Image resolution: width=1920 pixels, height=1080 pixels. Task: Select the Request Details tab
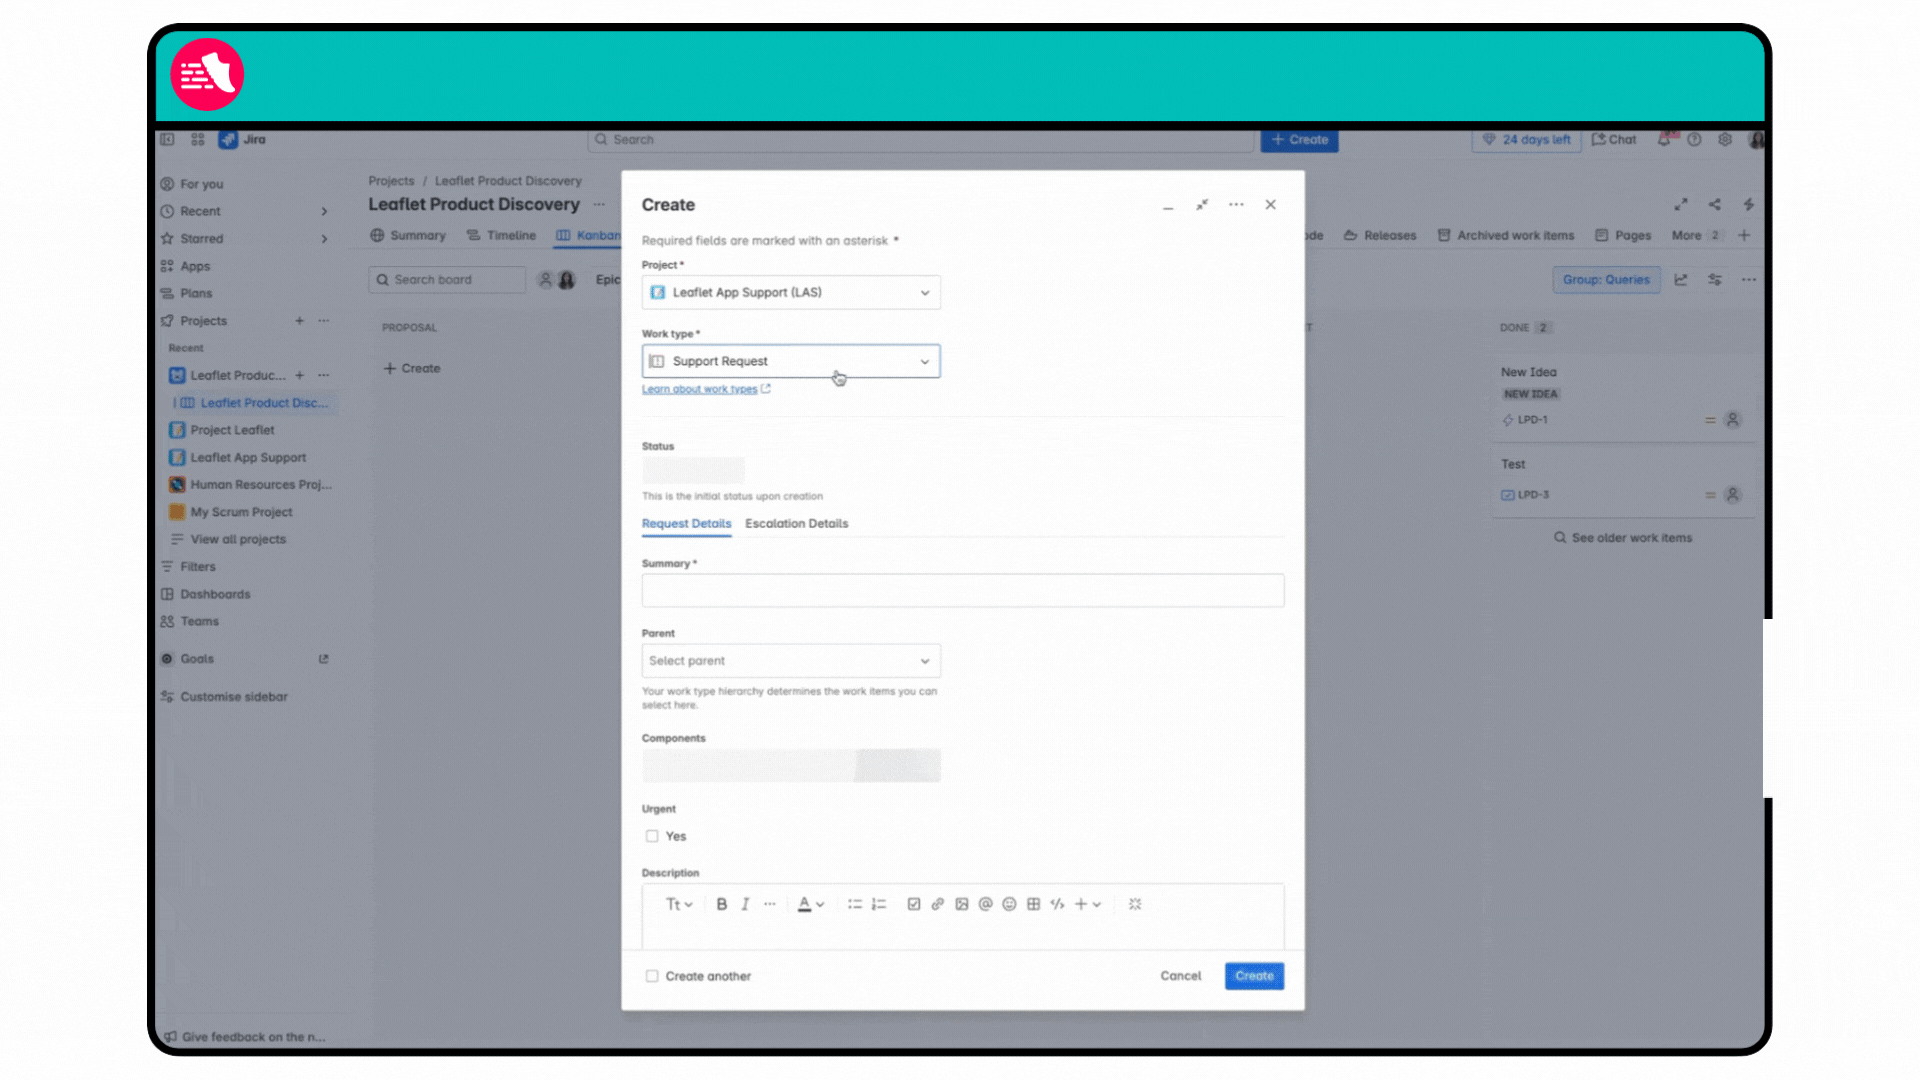pyautogui.click(x=686, y=524)
